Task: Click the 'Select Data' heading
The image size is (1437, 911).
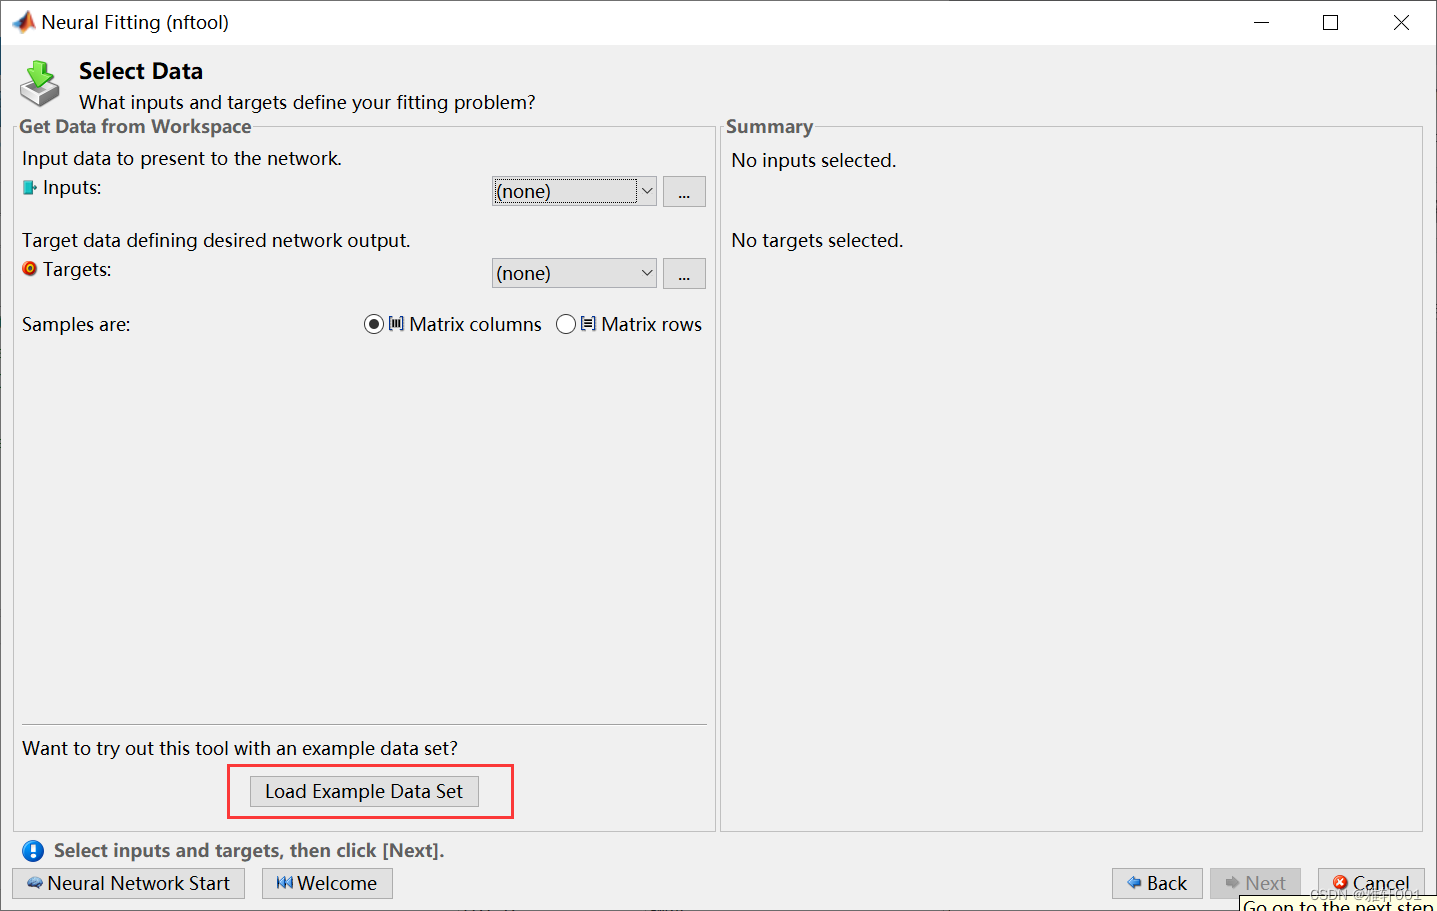Action: [x=141, y=71]
